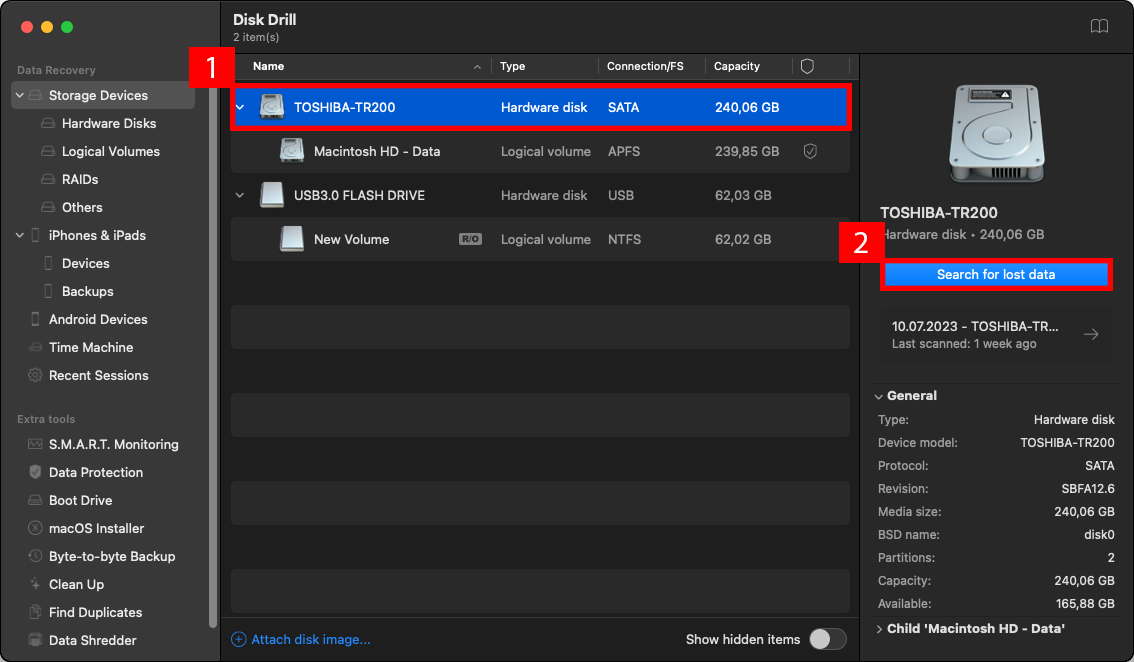Click the Macintosh HD - Data volume icon
The height and width of the screenshot is (662, 1134).
pyautogui.click(x=291, y=151)
